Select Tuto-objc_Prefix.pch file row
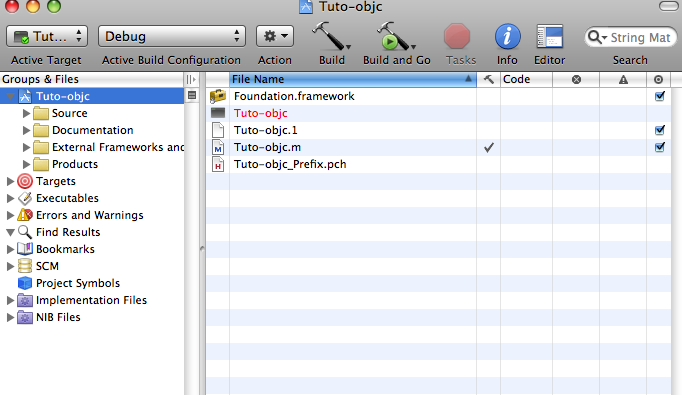 (438, 164)
